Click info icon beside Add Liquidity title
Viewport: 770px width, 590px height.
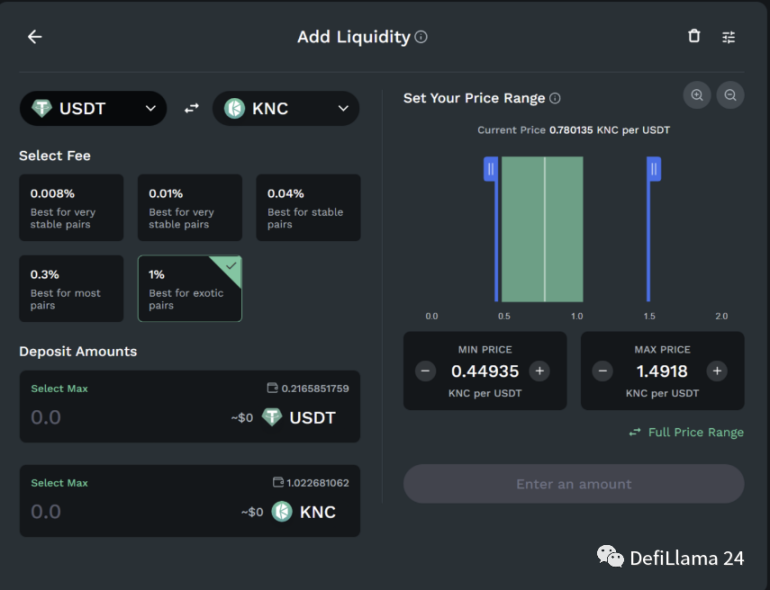[421, 37]
